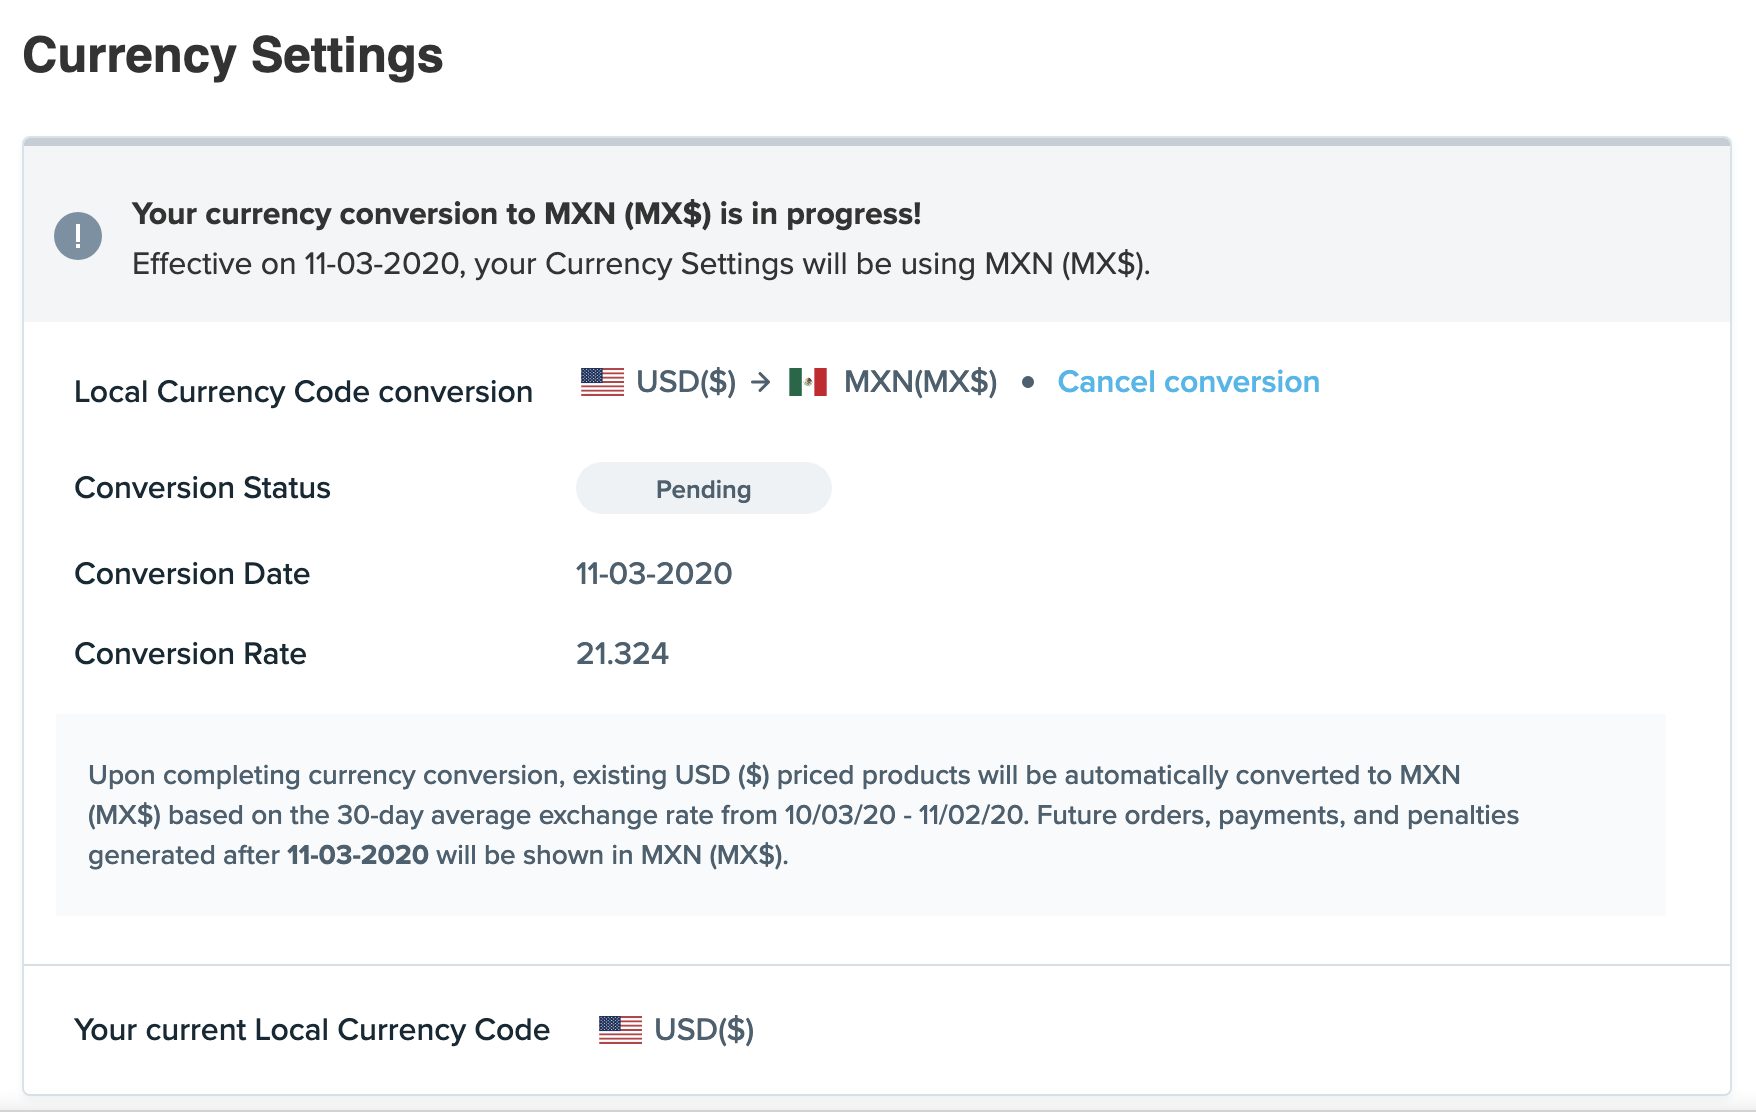Click the MXN(MX$) target currency text
The height and width of the screenshot is (1112, 1756).
click(920, 382)
